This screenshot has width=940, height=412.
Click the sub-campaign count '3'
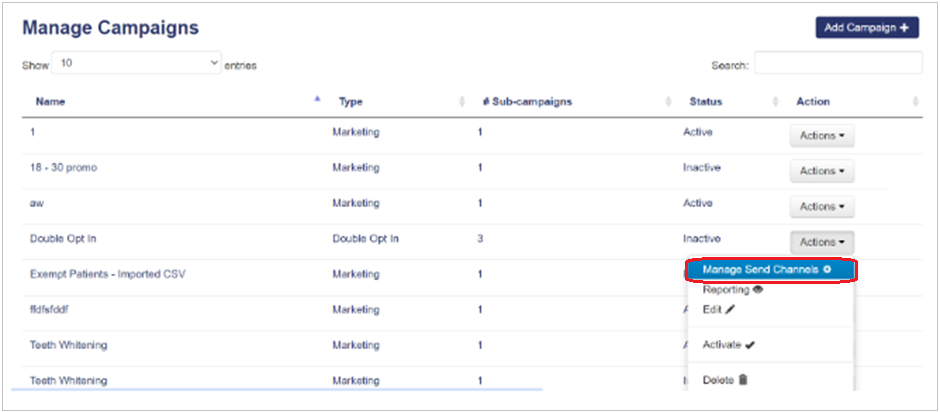pyautogui.click(x=480, y=239)
